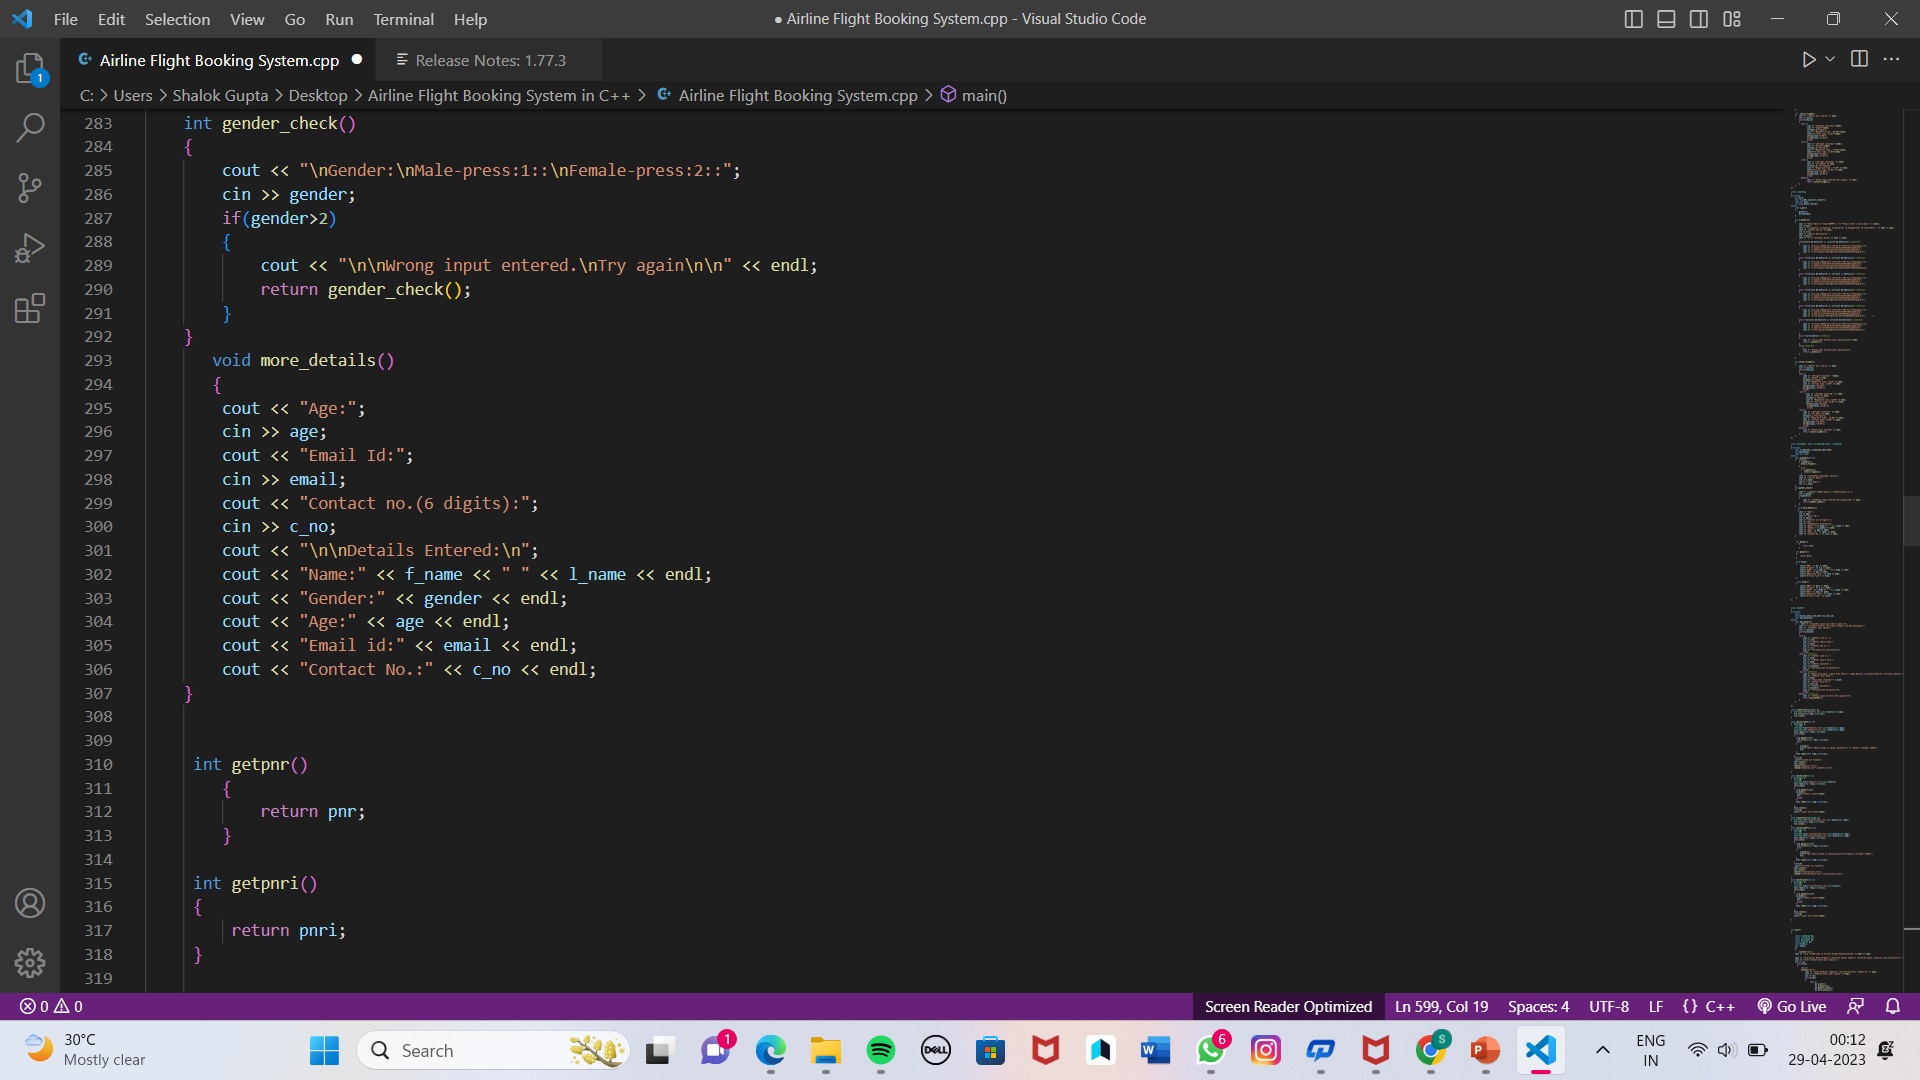Open the Manage gear menu
Image resolution: width=1920 pixels, height=1080 pixels.
[30, 962]
